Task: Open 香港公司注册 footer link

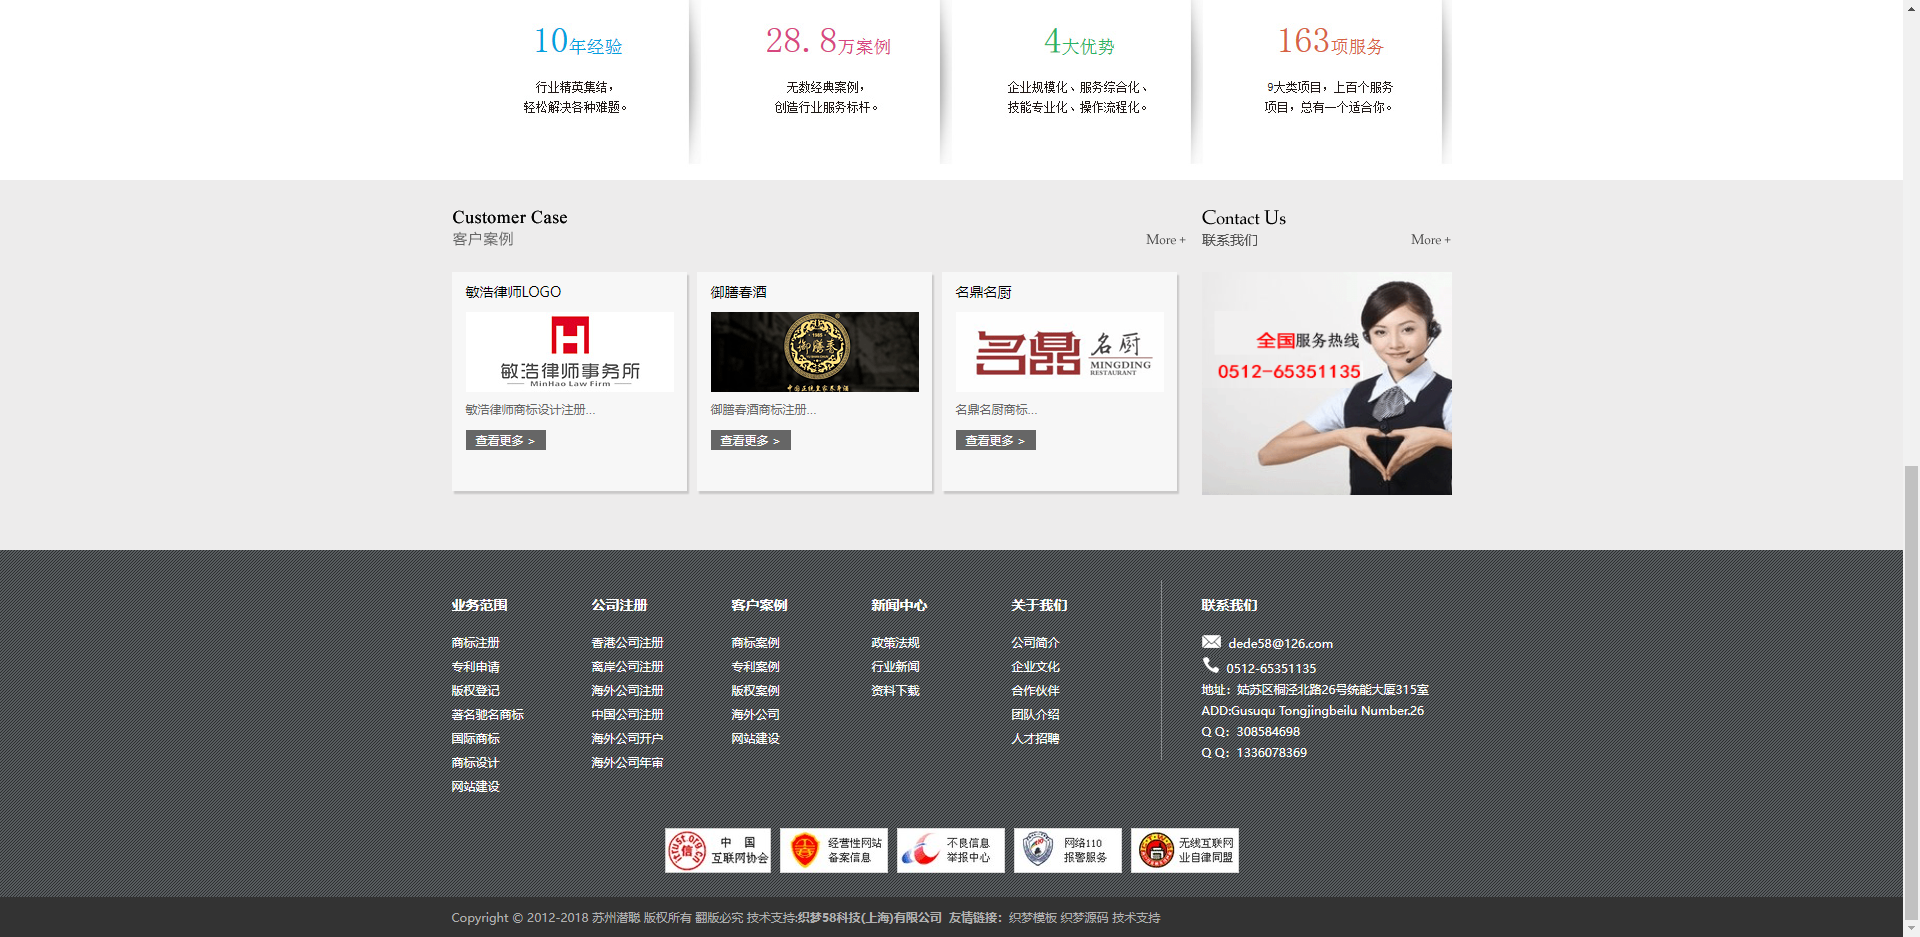Action: pos(627,643)
